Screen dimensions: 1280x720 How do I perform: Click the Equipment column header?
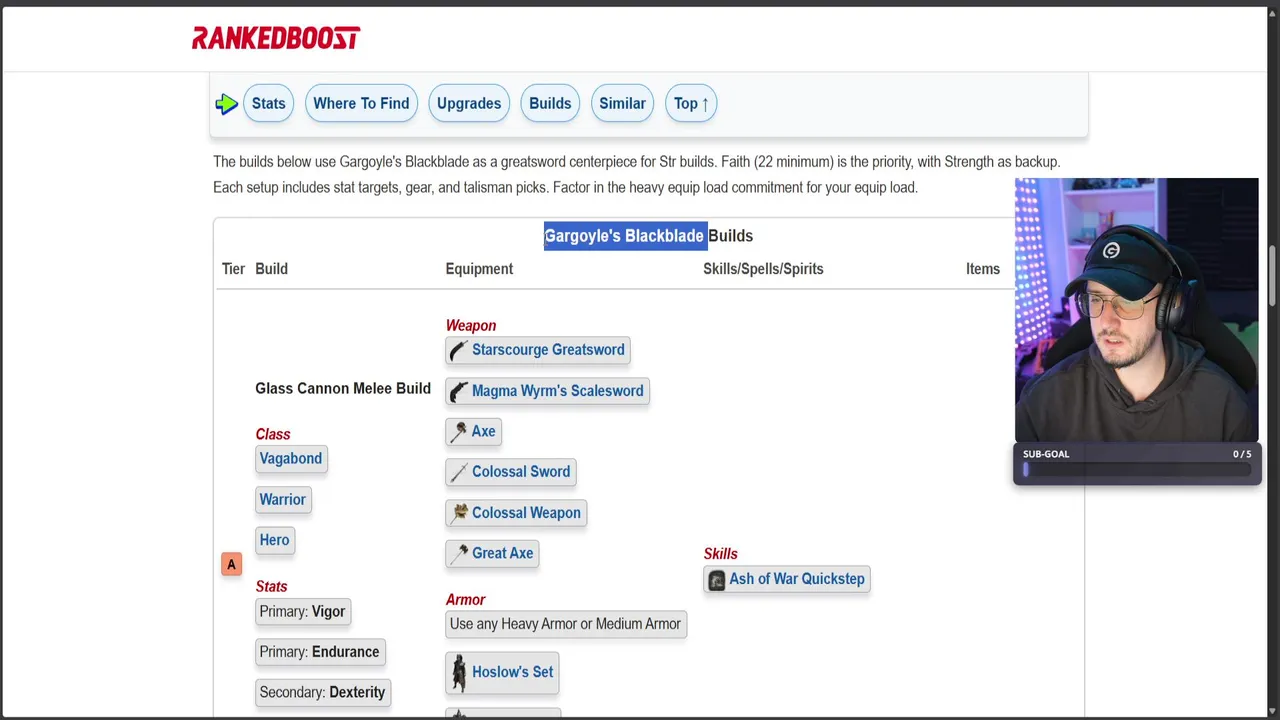tap(479, 269)
